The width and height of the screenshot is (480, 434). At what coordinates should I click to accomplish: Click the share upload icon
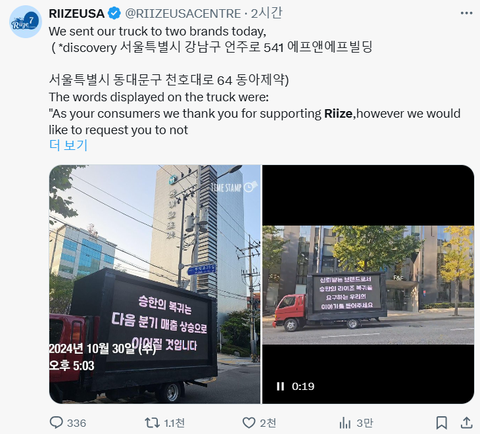point(467,423)
